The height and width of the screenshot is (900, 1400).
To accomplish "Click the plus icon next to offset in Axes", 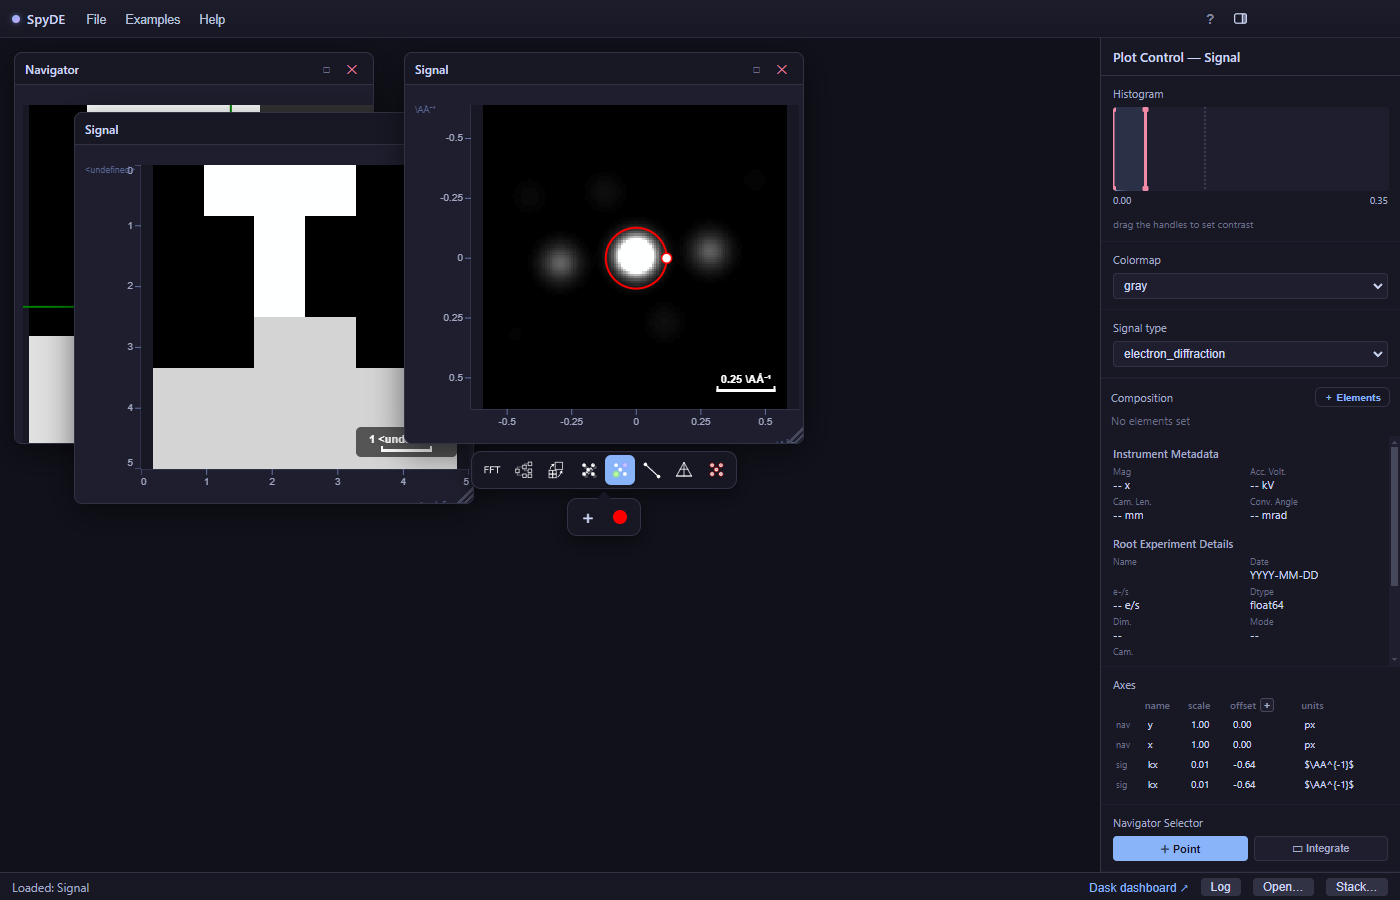I will click(1267, 705).
